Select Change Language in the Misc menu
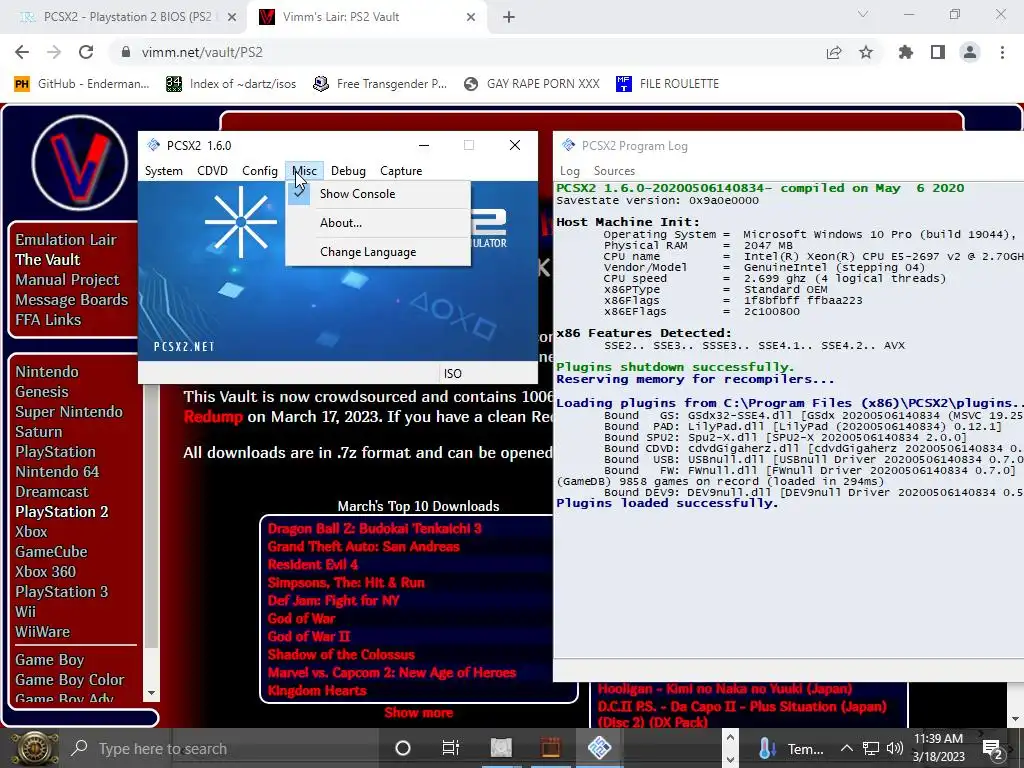The image size is (1024, 768). (x=378, y=252)
